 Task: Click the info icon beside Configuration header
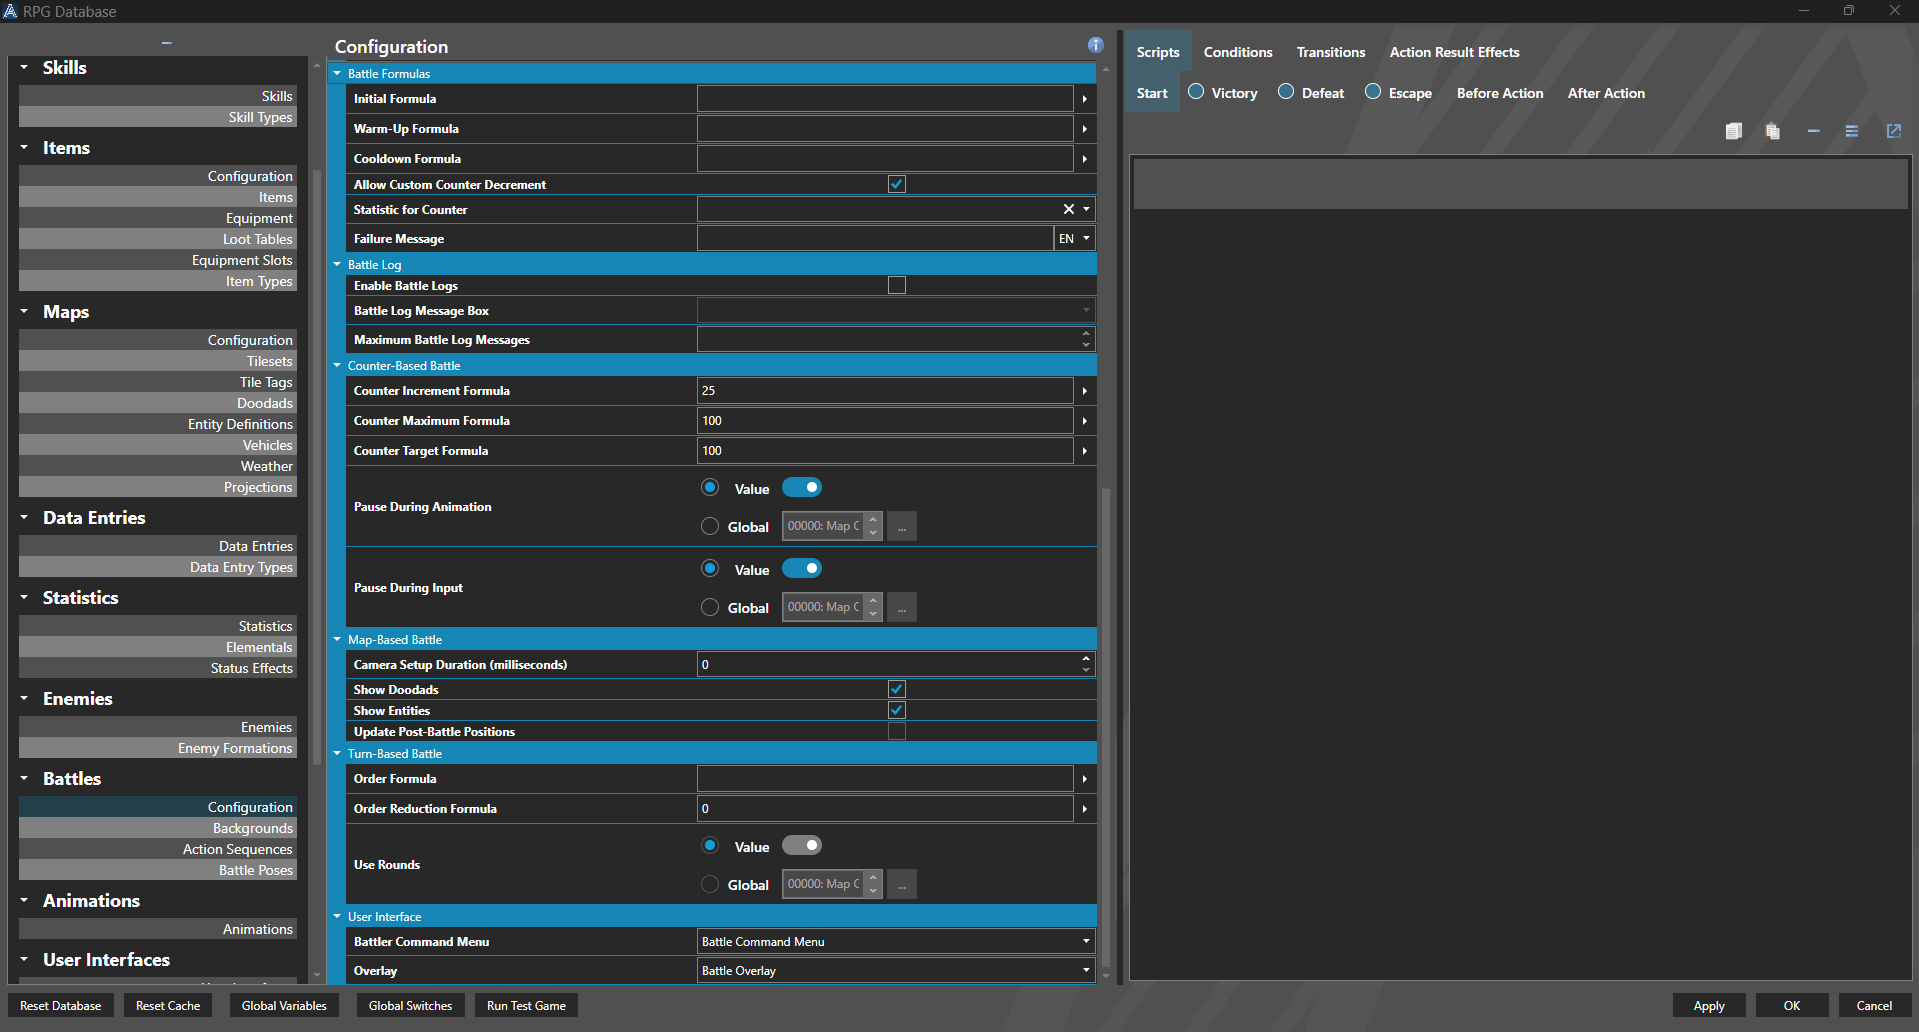click(x=1095, y=45)
